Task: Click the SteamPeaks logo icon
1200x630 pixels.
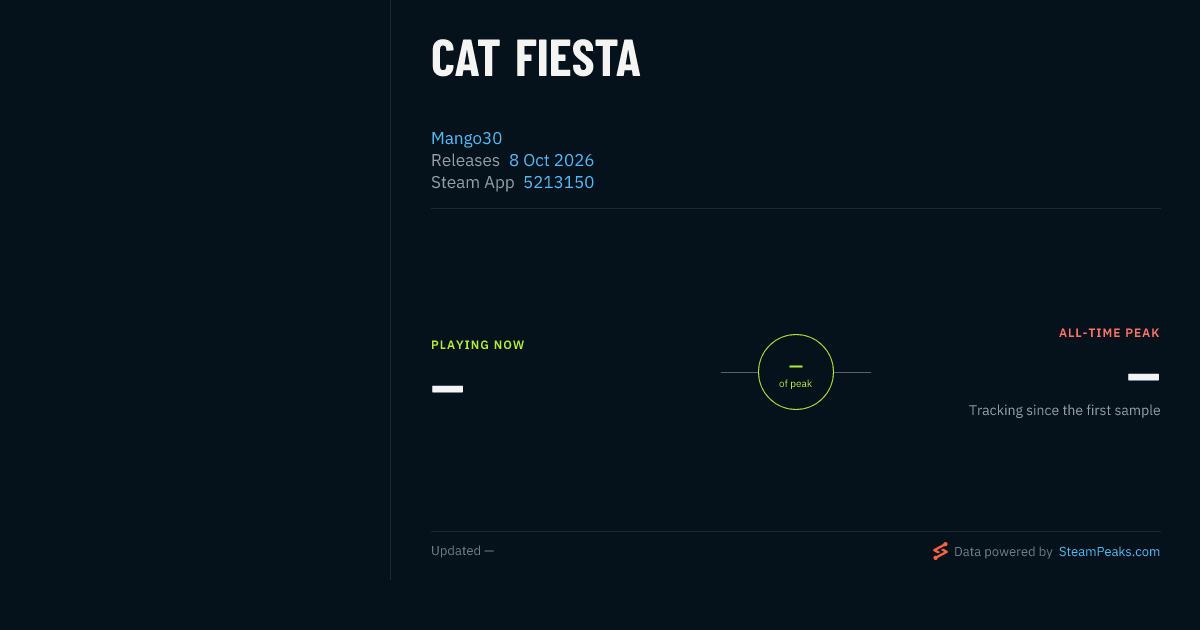Action: pos(940,551)
